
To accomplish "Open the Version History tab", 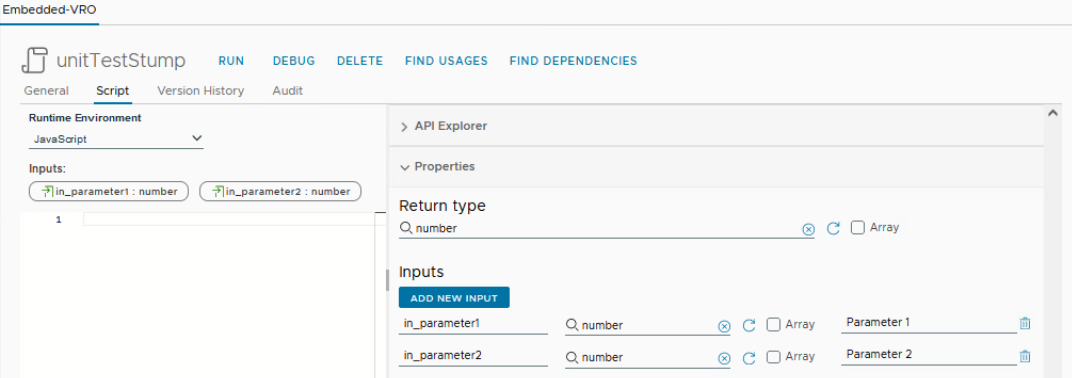I will coord(200,91).
